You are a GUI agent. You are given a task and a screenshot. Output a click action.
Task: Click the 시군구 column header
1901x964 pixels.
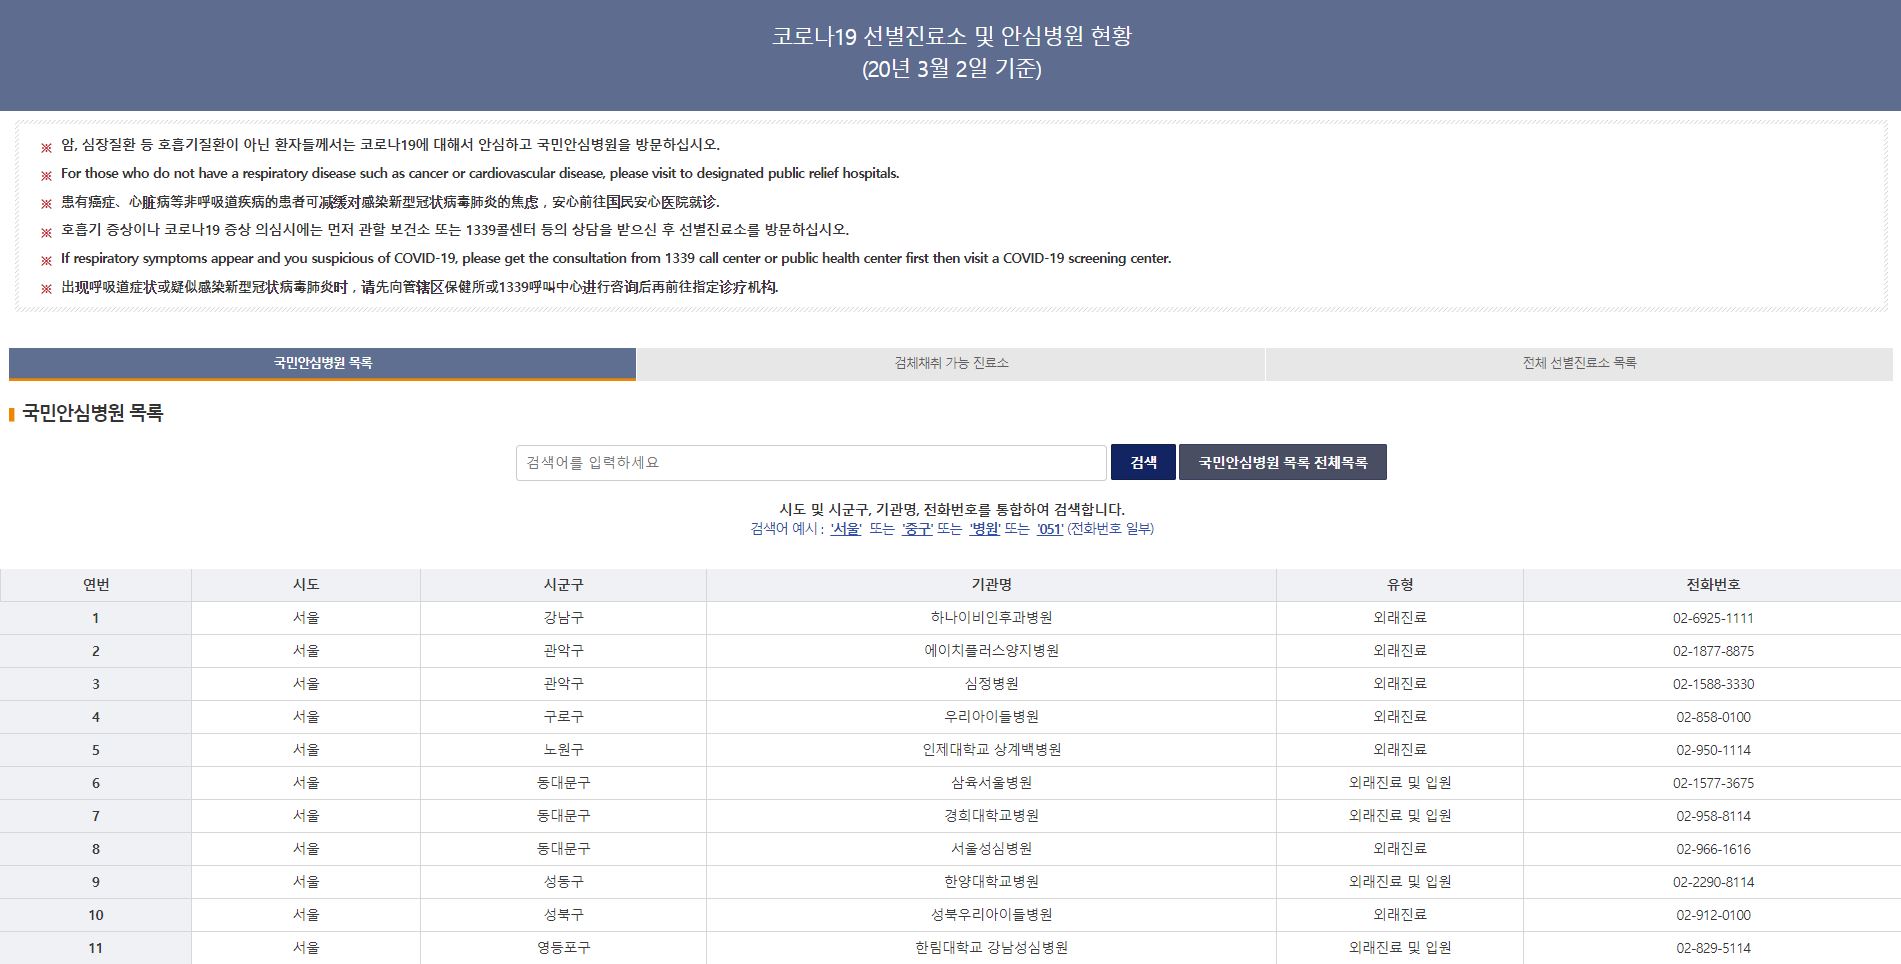563,585
